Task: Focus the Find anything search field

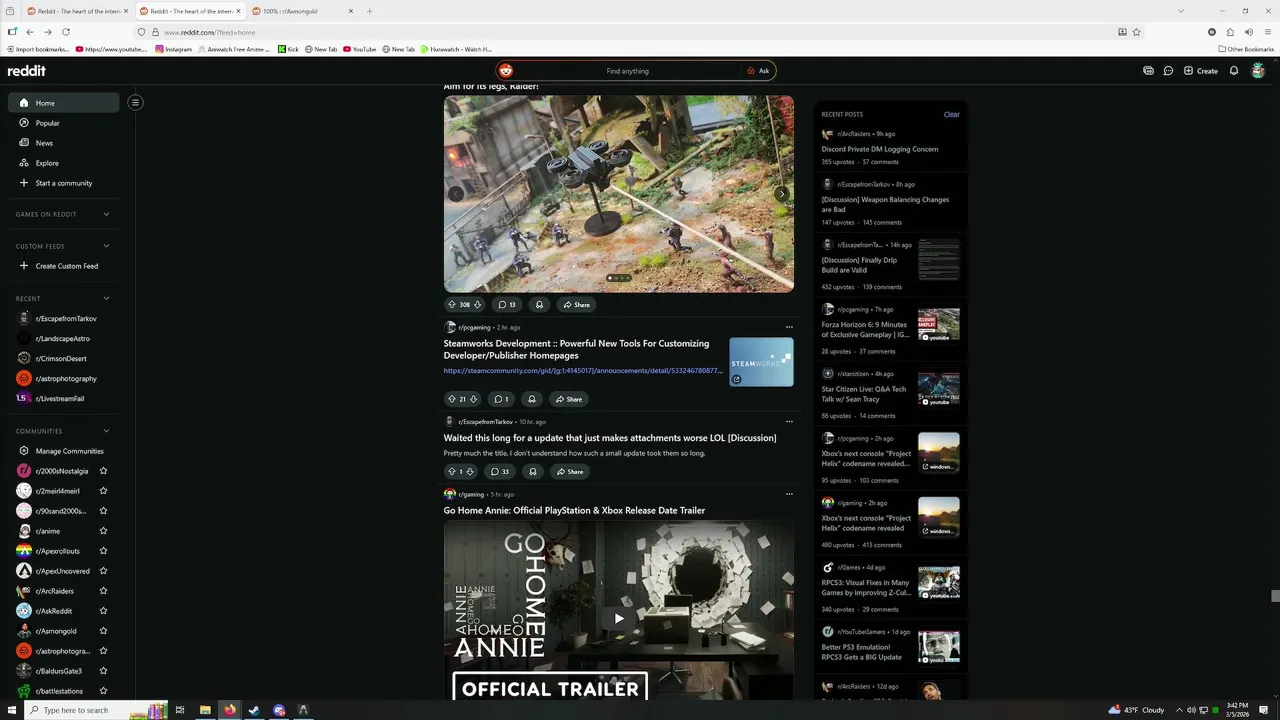Action: tap(627, 71)
